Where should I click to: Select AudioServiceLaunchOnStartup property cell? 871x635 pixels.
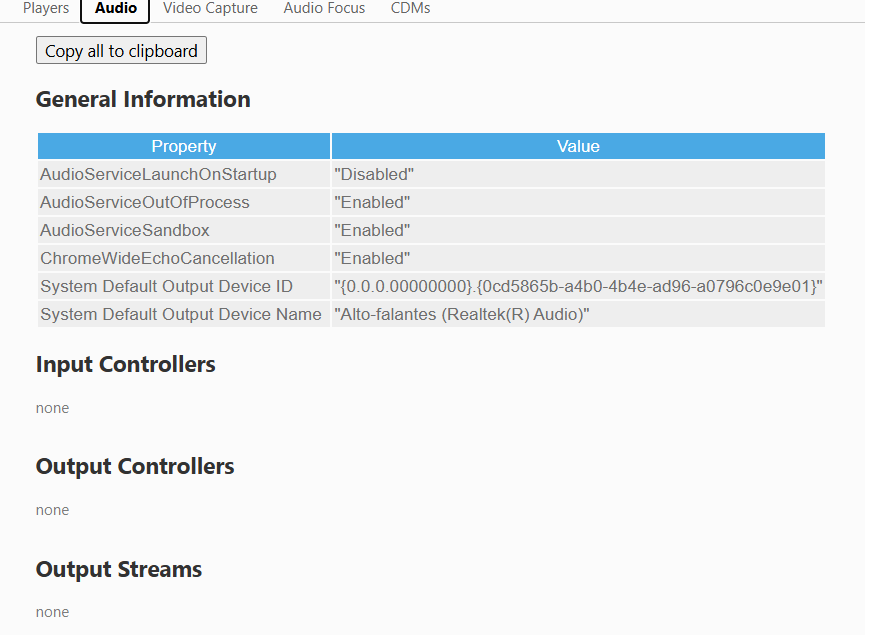(x=184, y=174)
